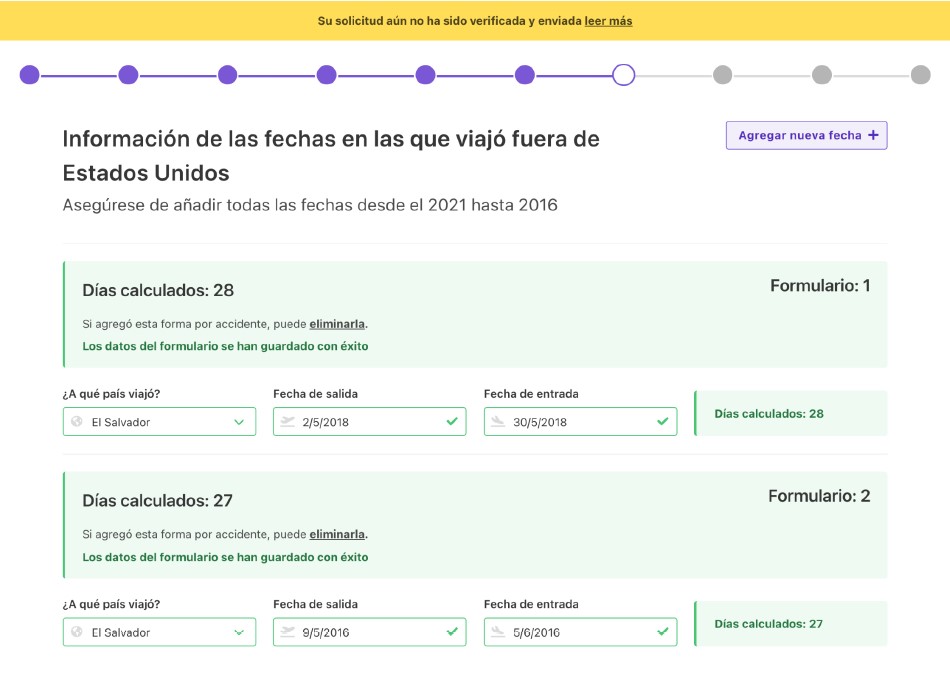Click 'eliminarla' link in Formulario 1

[x=337, y=324]
